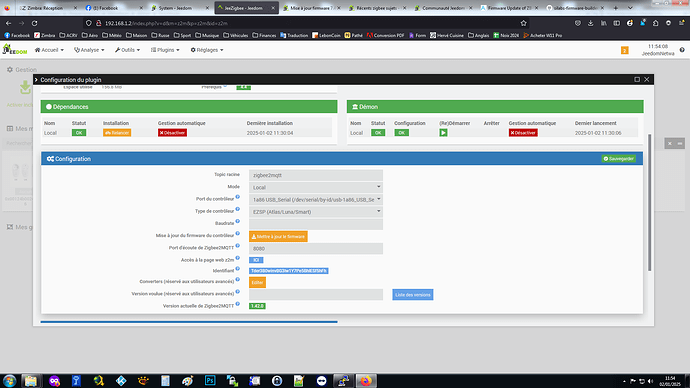Click the Firefox bookmark star icon

coord(523,23)
